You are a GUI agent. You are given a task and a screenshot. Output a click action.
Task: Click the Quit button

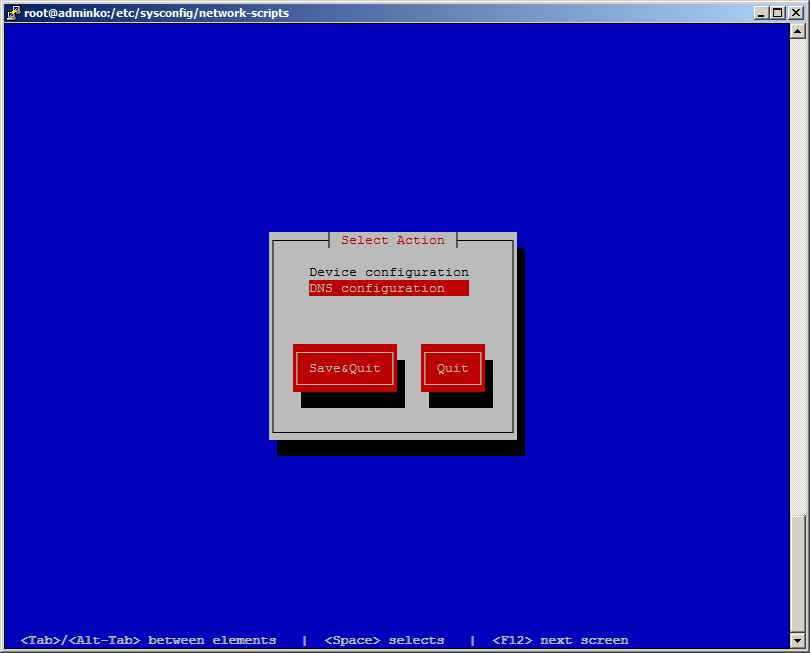[x=453, y=368]
